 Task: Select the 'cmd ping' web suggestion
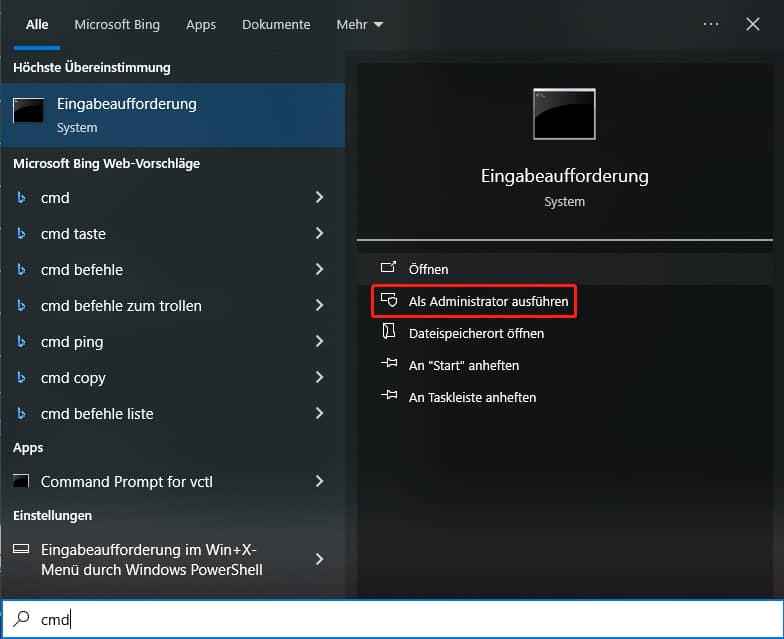[x=173, y=342]
